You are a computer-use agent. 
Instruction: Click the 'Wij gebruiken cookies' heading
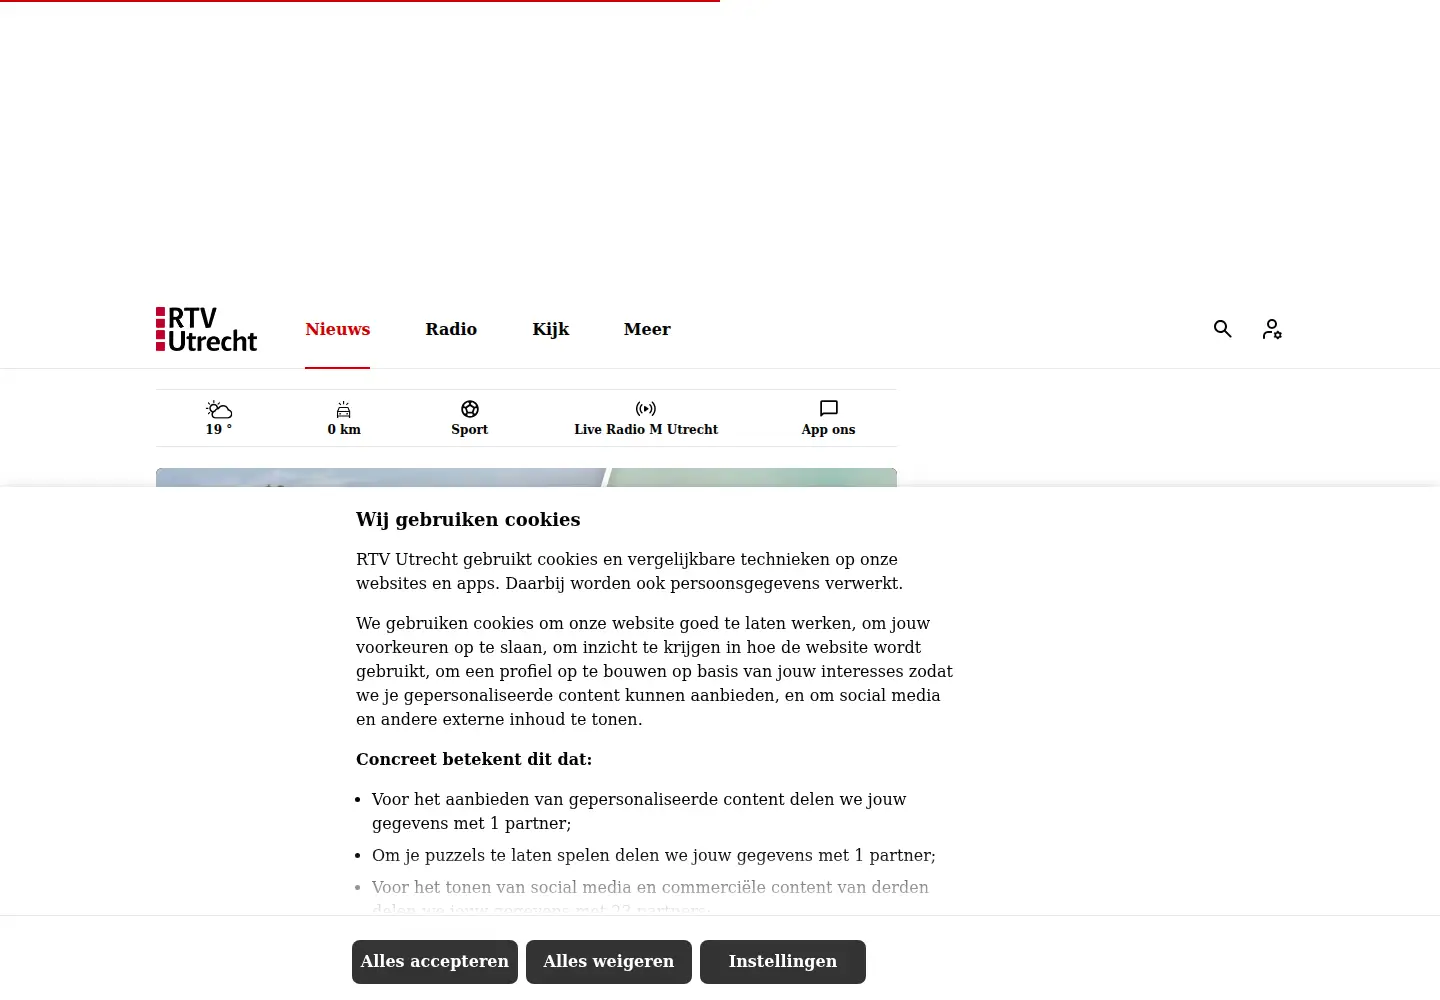click(x=468, y=519)
